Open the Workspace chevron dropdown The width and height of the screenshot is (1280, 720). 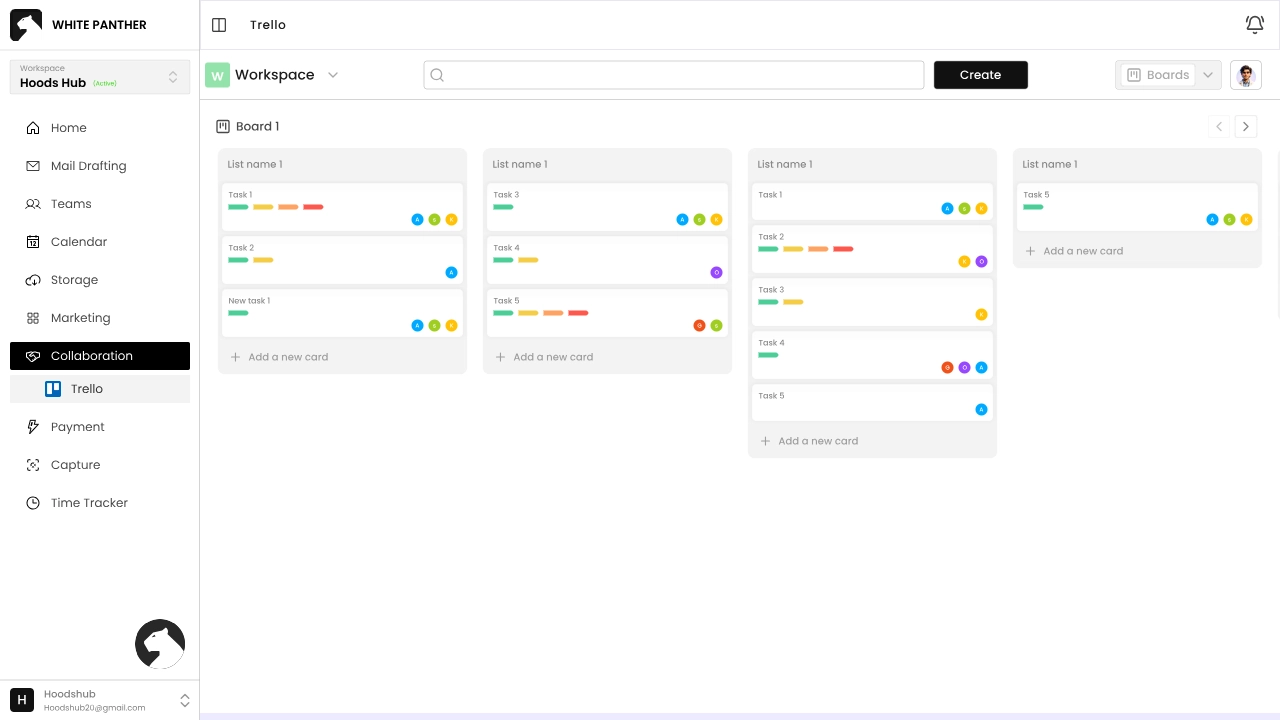point(333,75)
